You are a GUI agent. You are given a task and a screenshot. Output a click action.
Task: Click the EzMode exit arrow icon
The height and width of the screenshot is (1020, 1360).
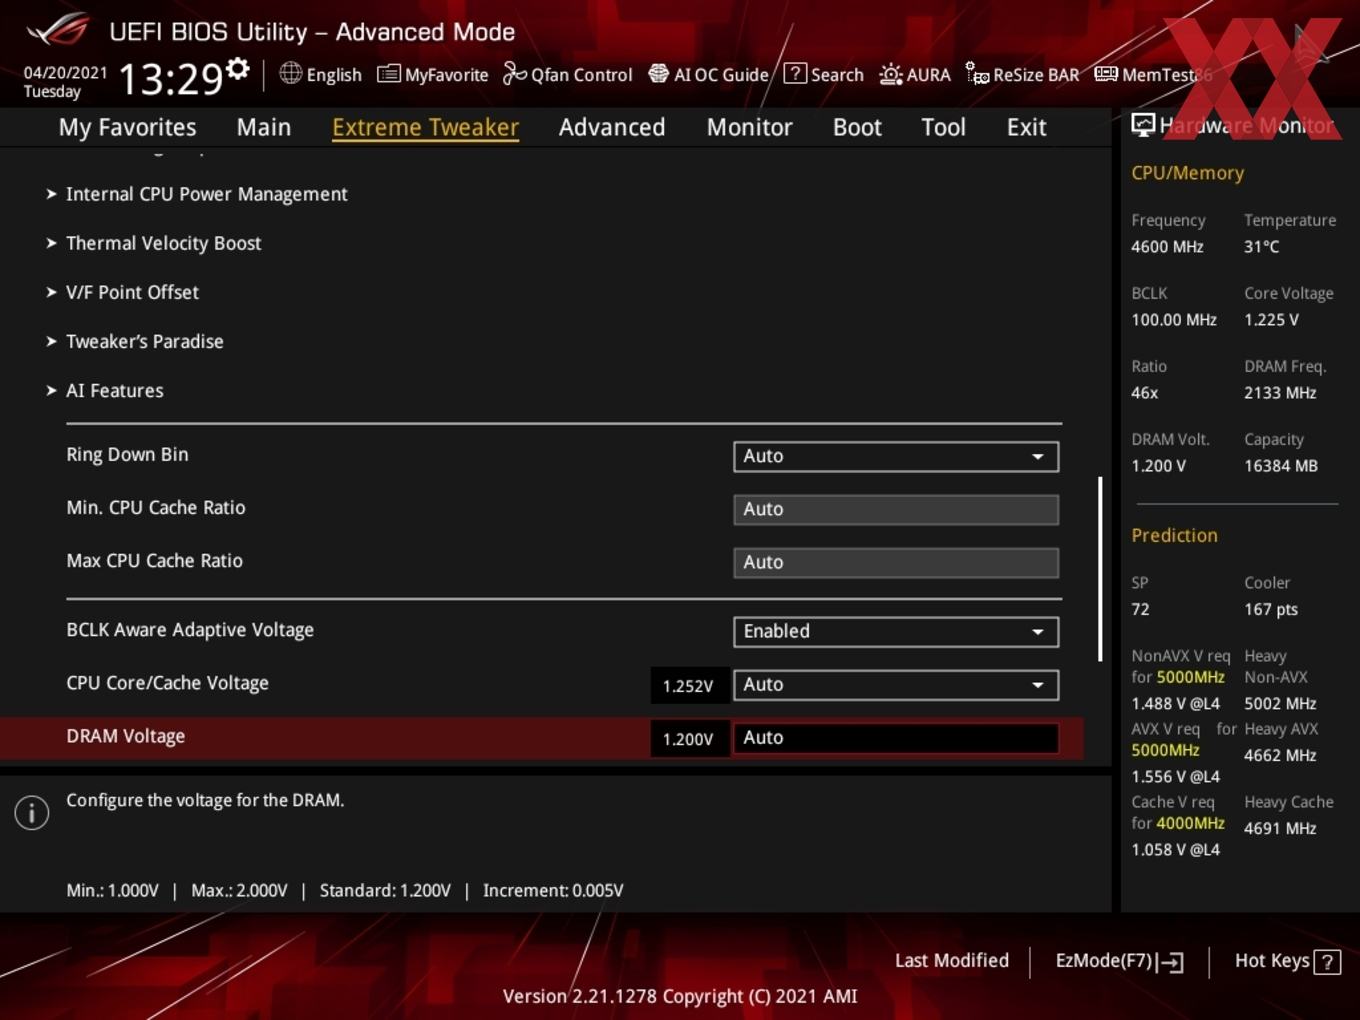click(1170, 962)
